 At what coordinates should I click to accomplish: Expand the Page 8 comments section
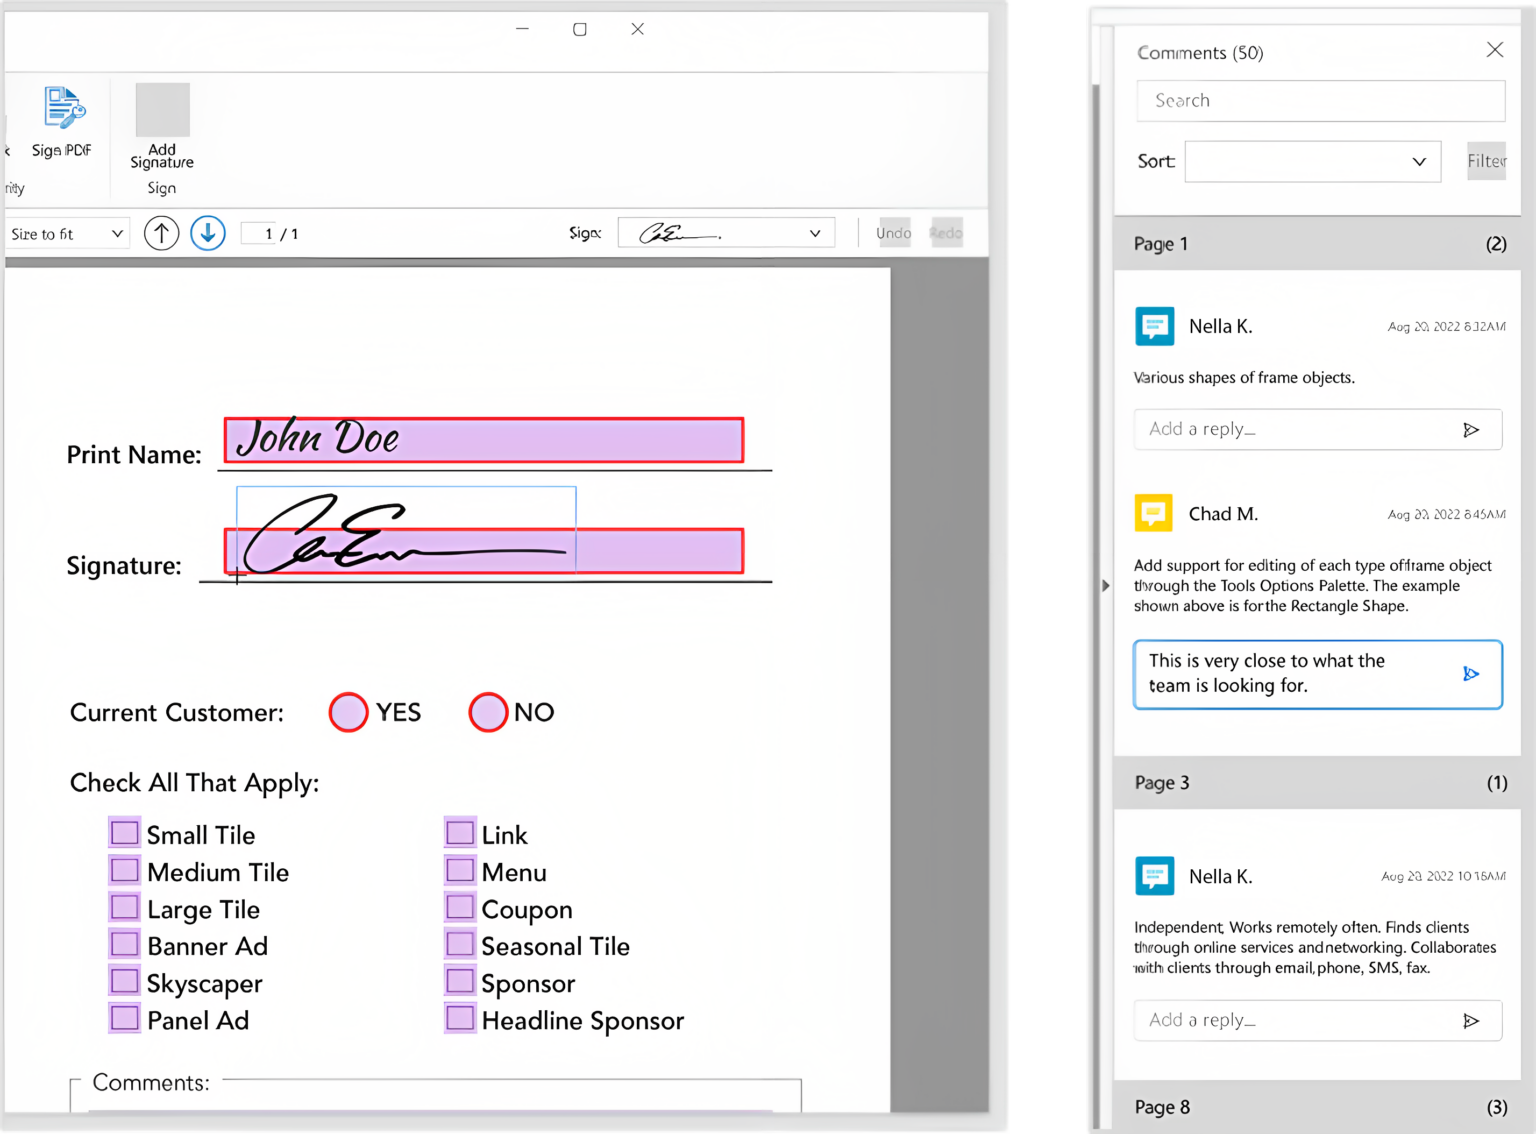[1315, 1107]
